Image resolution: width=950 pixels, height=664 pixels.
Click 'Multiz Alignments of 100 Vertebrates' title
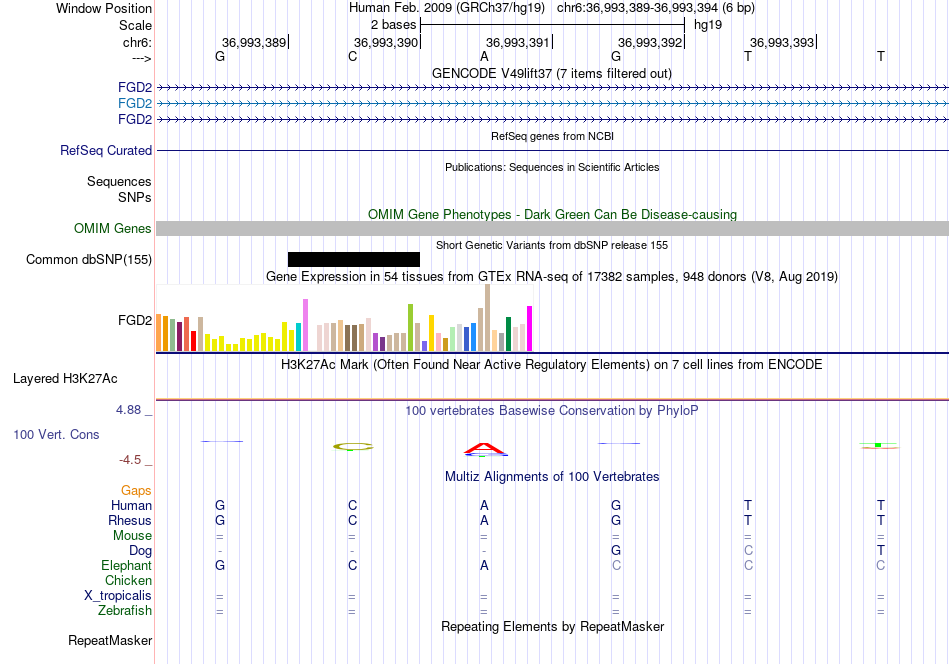pyautogui.click(x=552, y=477)
